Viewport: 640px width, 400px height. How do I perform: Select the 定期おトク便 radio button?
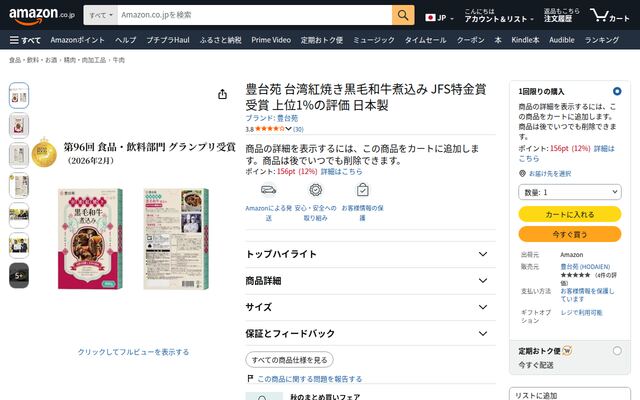617,351
